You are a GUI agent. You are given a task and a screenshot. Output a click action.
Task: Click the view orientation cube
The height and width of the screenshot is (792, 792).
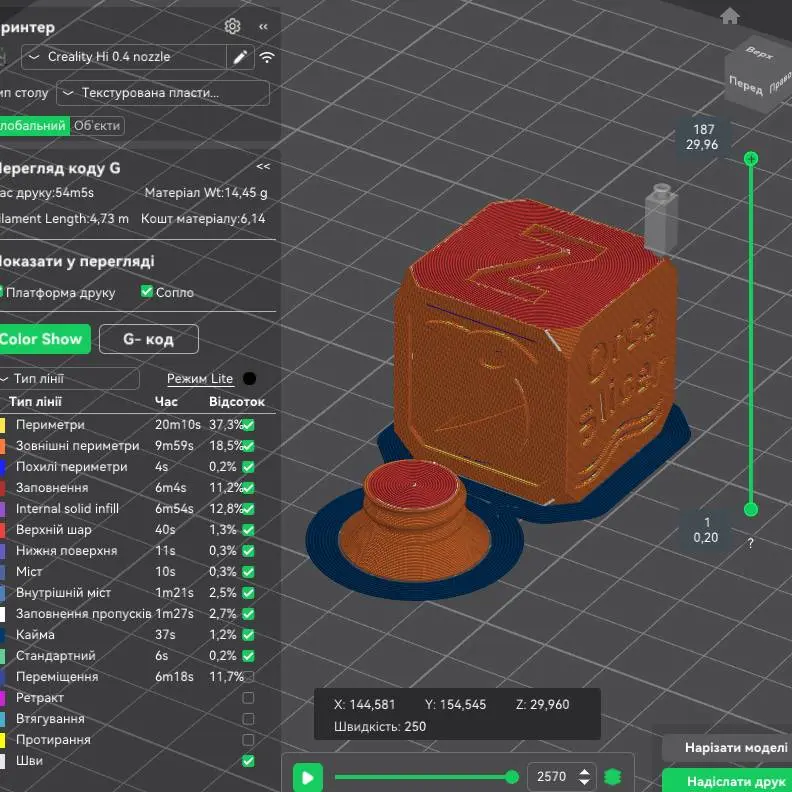[x=758, y=74]
